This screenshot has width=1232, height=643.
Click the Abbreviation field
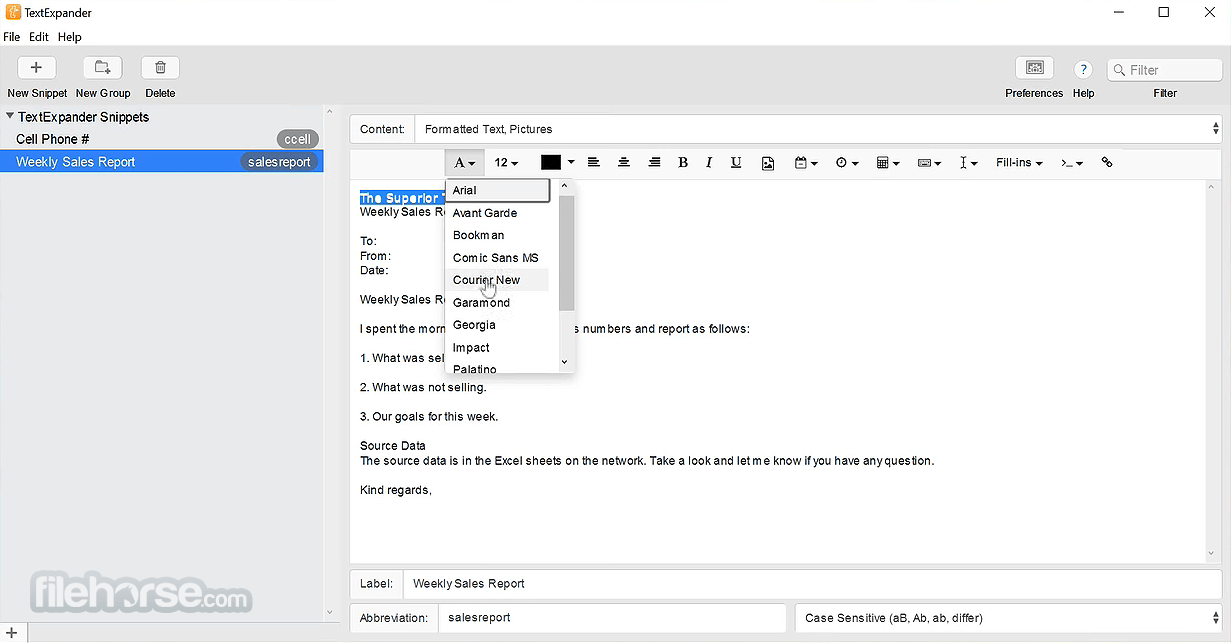[x=612, y=618]
